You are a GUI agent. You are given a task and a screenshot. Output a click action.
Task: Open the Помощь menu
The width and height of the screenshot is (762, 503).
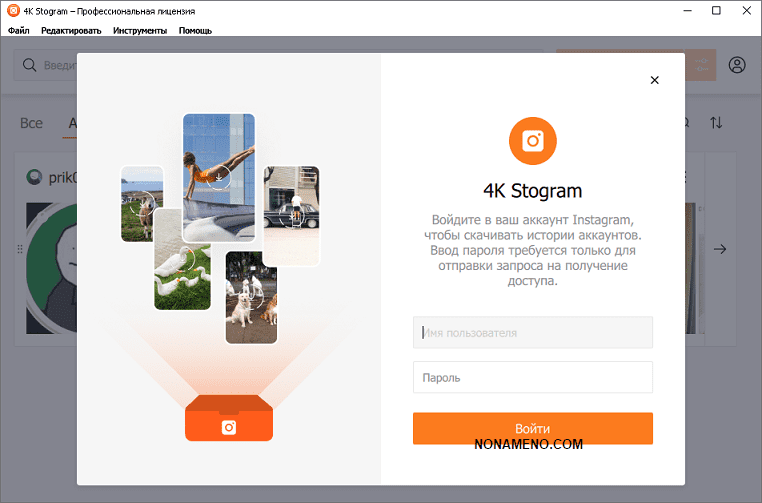(195, 31)
